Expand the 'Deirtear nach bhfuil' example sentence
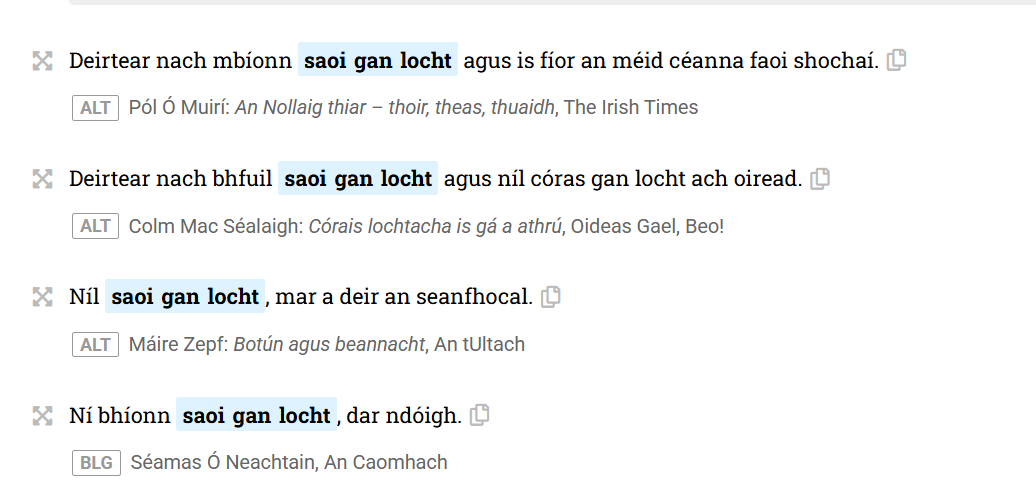 coord(42,179)
